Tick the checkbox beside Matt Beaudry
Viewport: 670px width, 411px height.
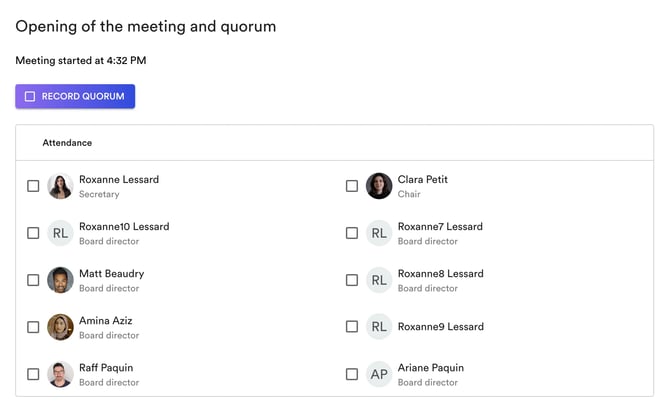click(33, 280)
